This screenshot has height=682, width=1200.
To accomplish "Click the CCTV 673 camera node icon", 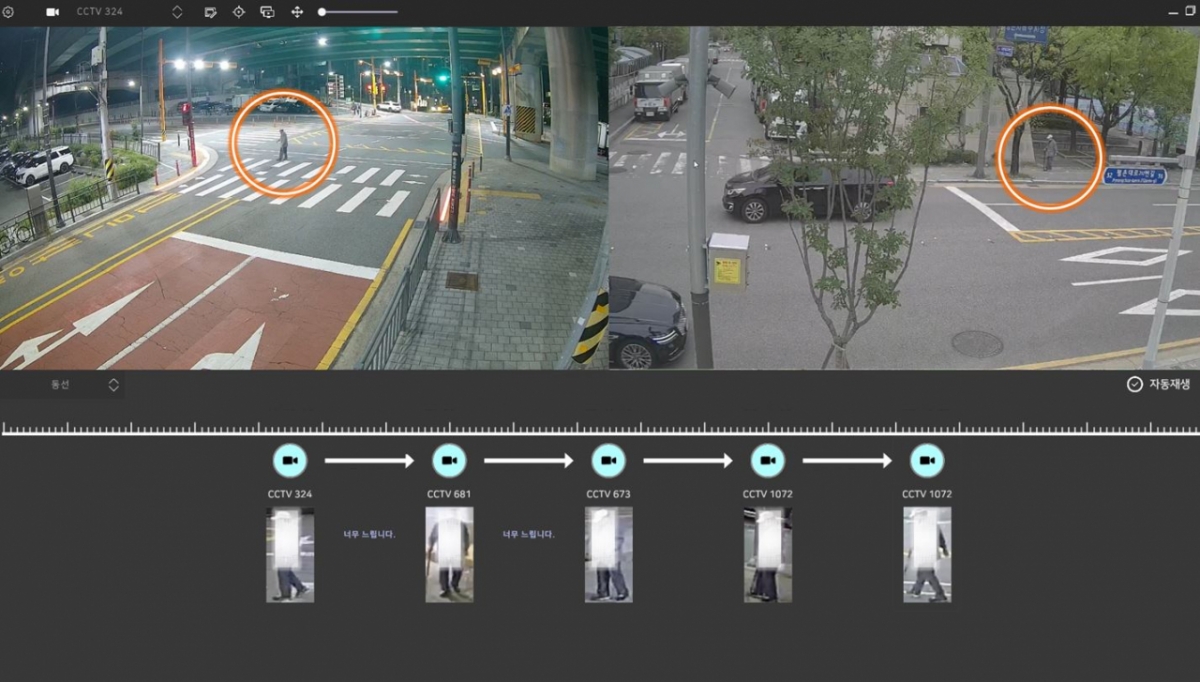I will (608, 460).
